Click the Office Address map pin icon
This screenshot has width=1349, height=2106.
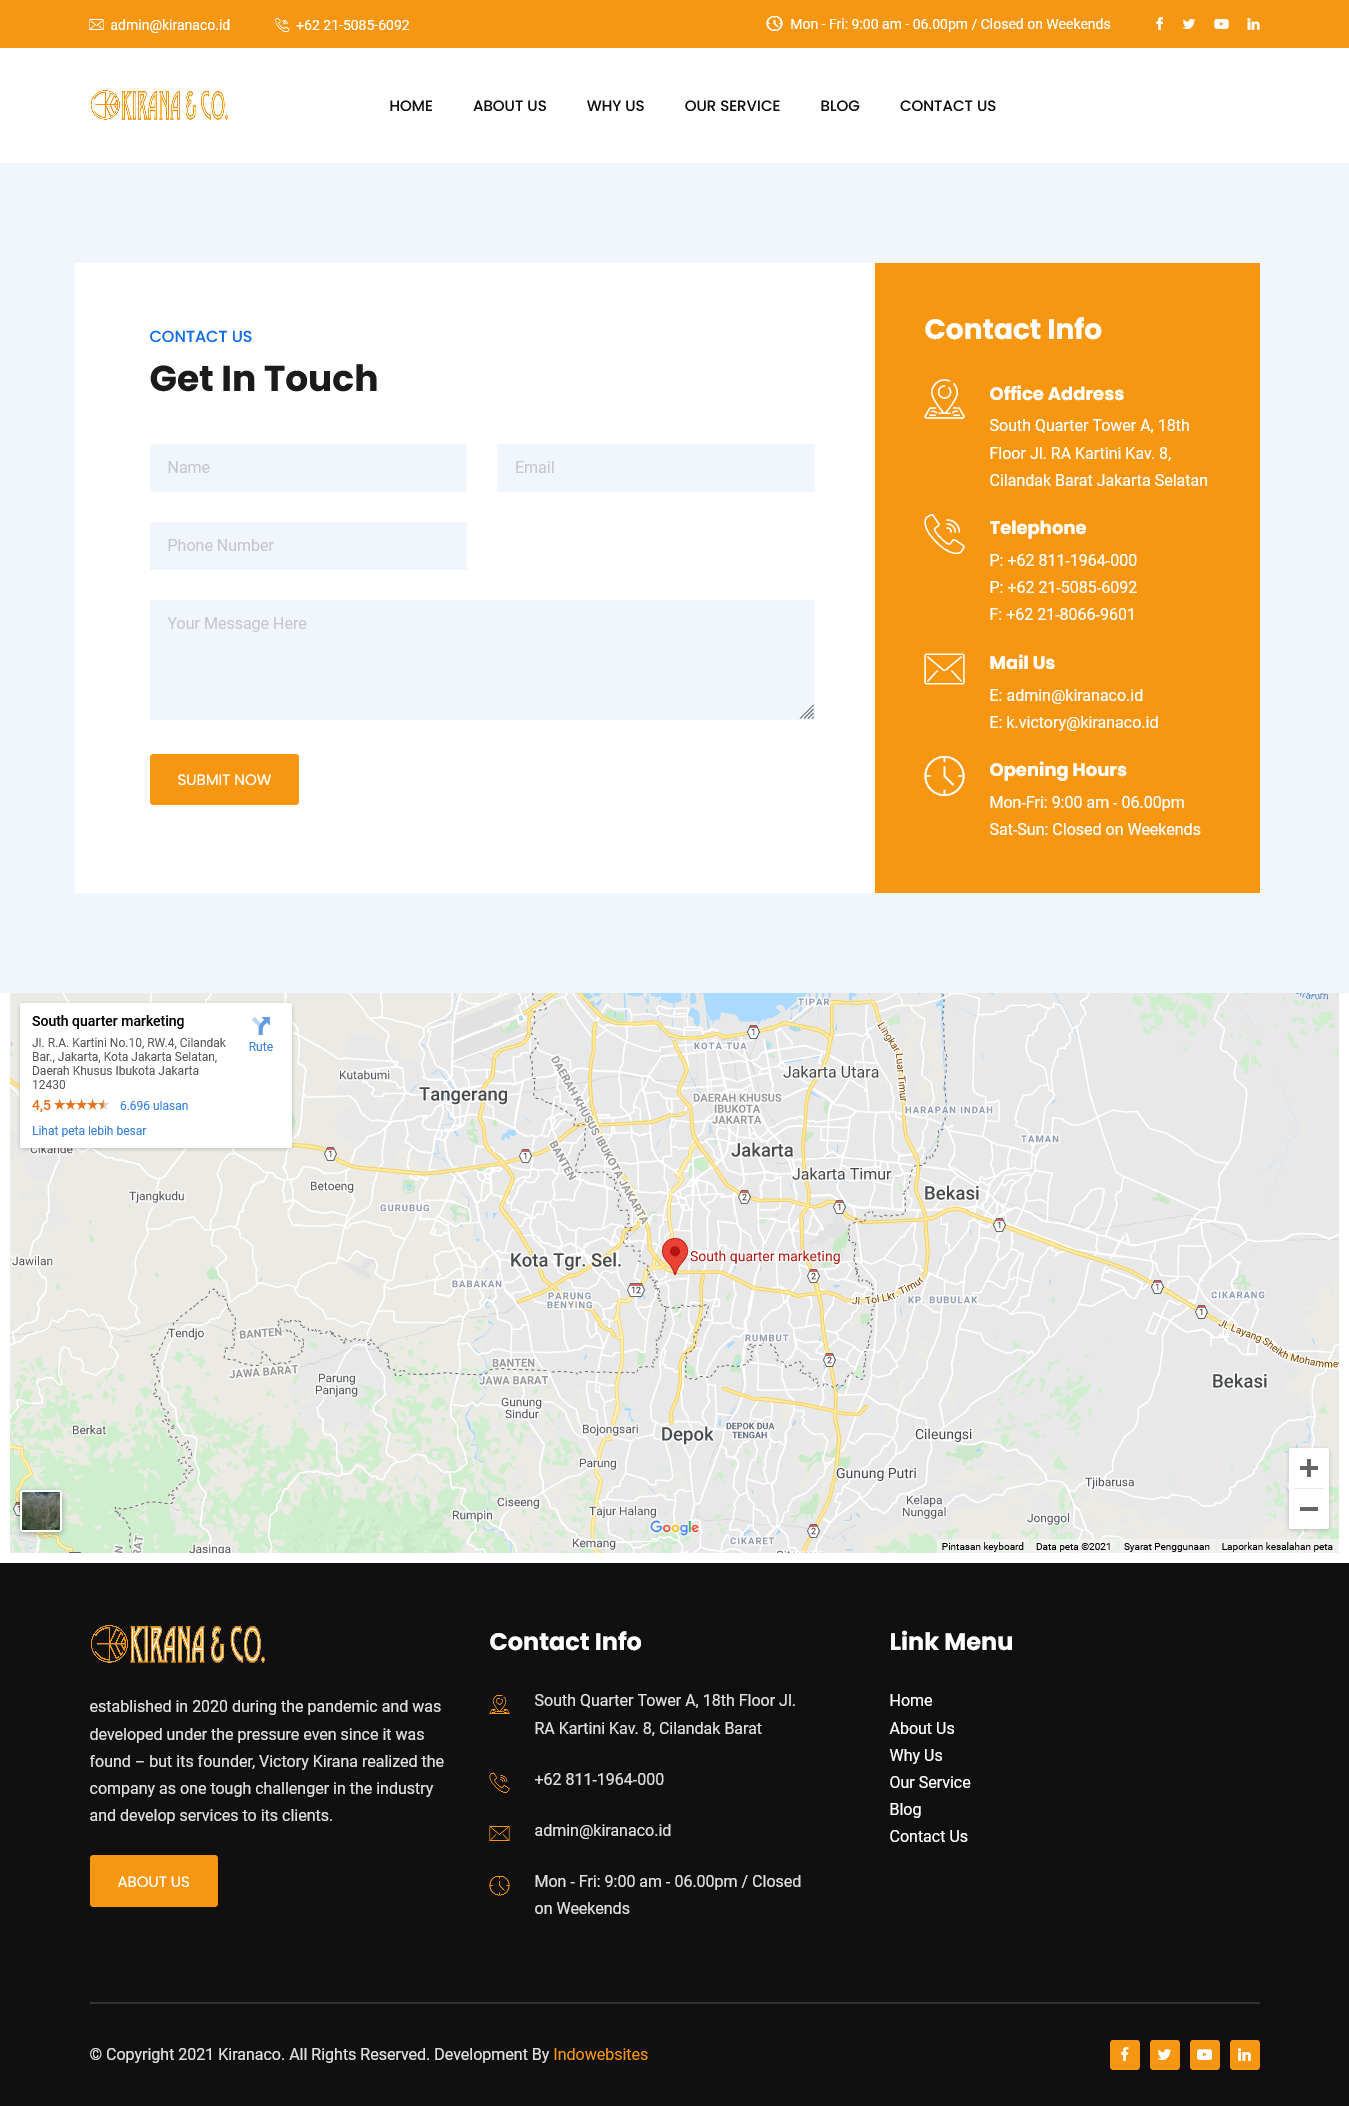point(944,399)
